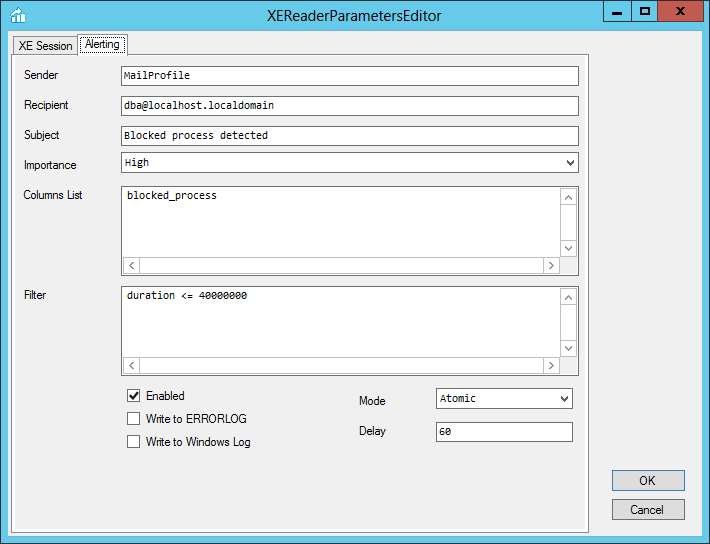The image size is (710, 544).
Task: Click right arrow of Filter horizontal scrollbar
Action: click(551, 366)
